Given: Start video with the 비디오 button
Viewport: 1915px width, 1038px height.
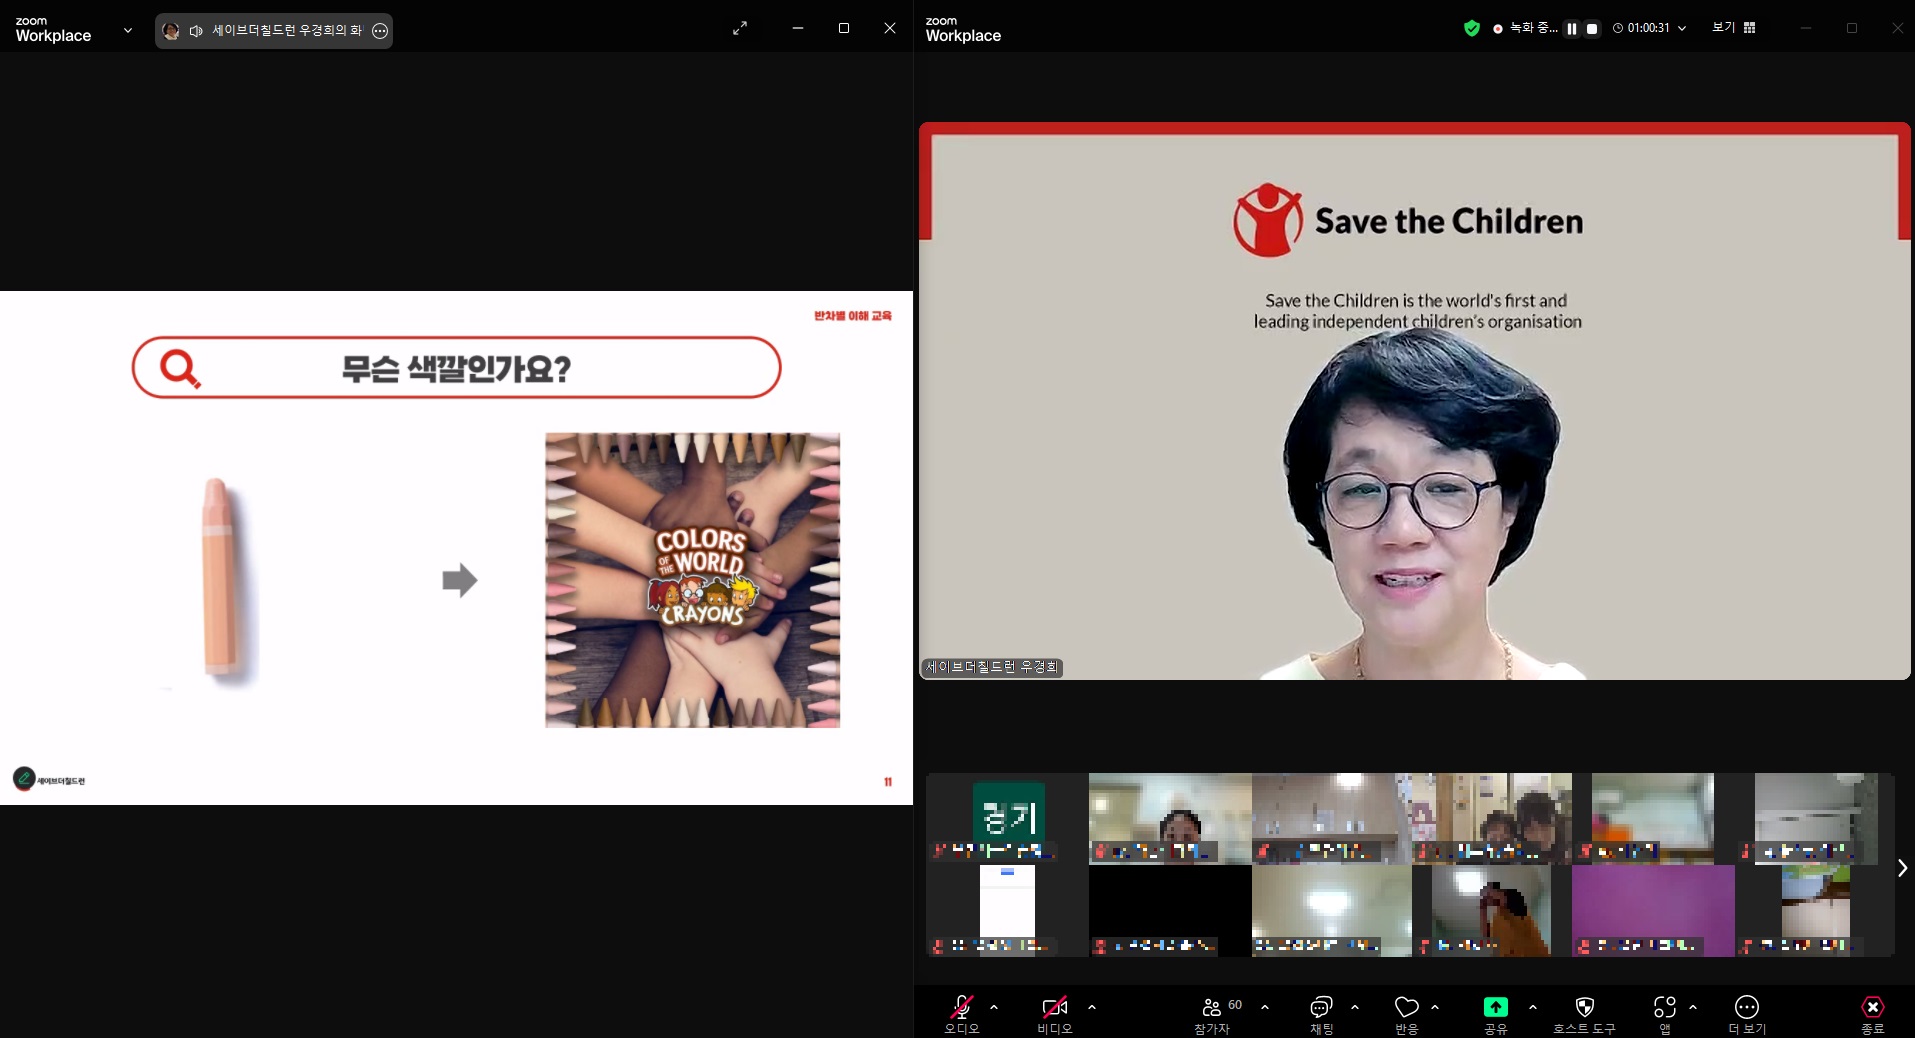Looking at the screenshot, I should click(x=1054, y=1013).
